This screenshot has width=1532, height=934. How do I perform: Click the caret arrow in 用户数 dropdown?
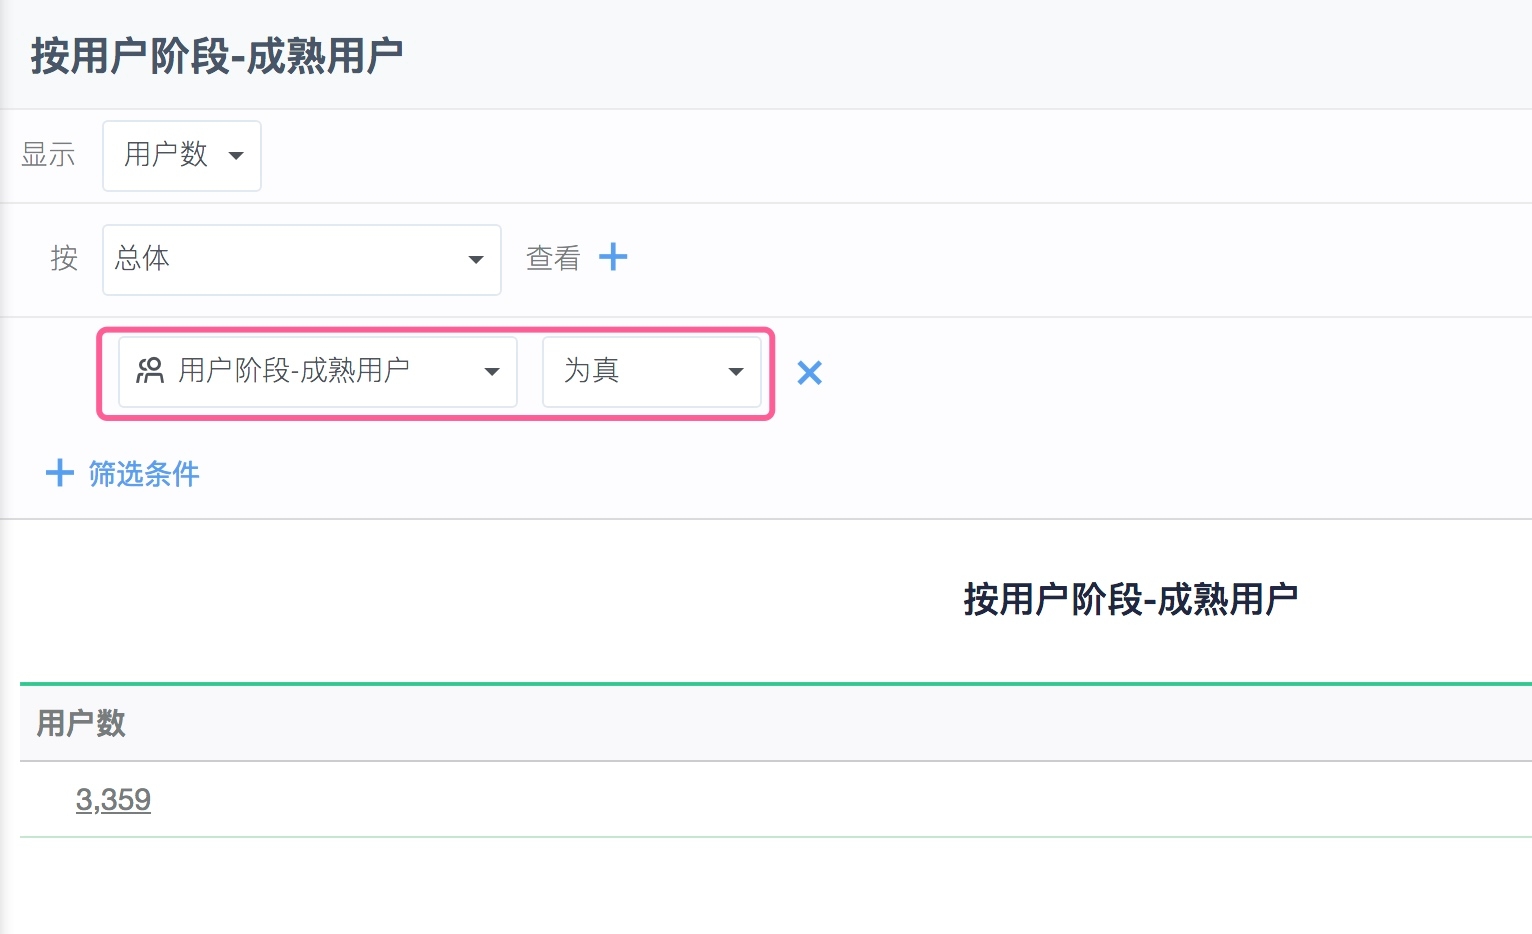(x=236, y=156)
